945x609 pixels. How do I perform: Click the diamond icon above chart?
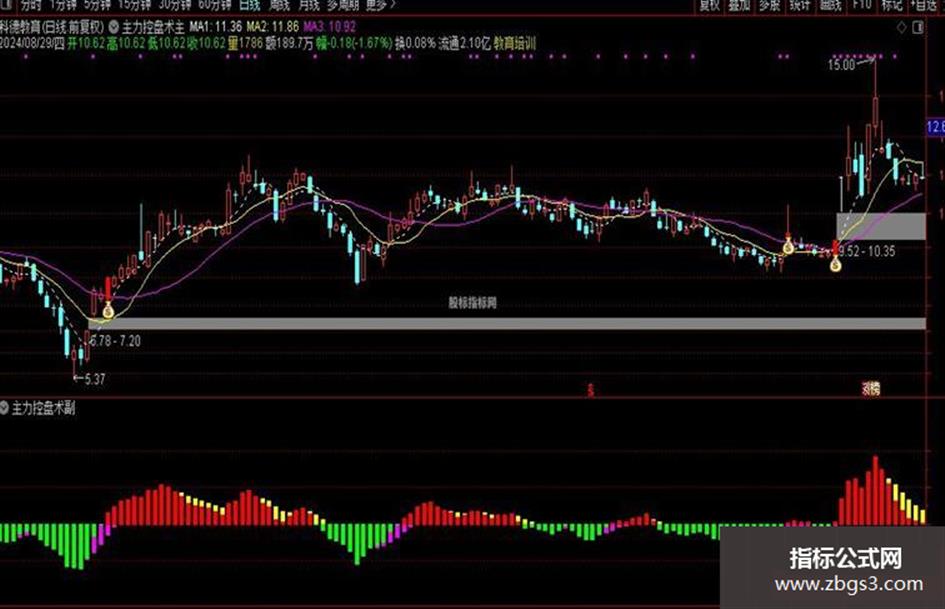(902, 27)
